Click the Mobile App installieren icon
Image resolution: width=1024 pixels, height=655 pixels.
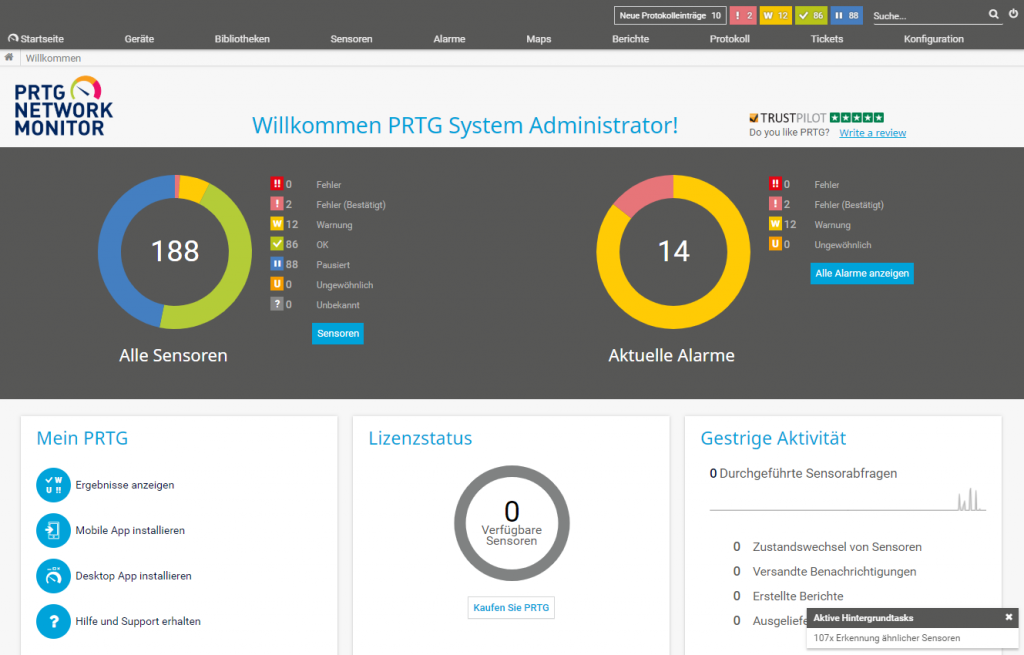[53, 530]
